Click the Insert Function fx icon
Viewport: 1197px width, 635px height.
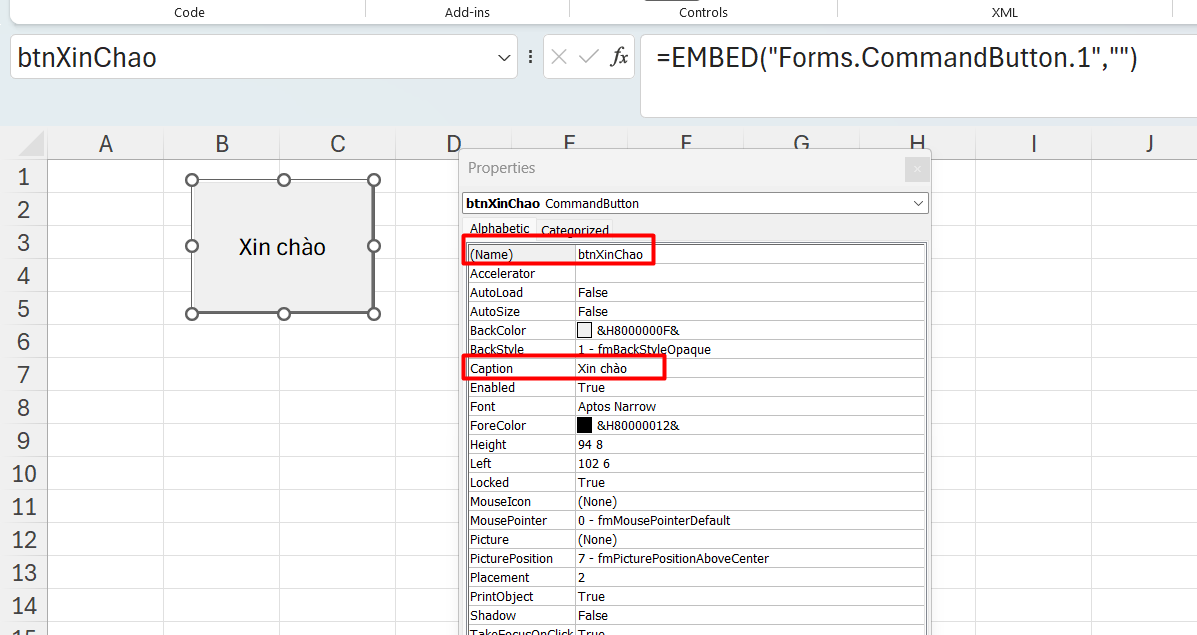click(x=620, y=57)
